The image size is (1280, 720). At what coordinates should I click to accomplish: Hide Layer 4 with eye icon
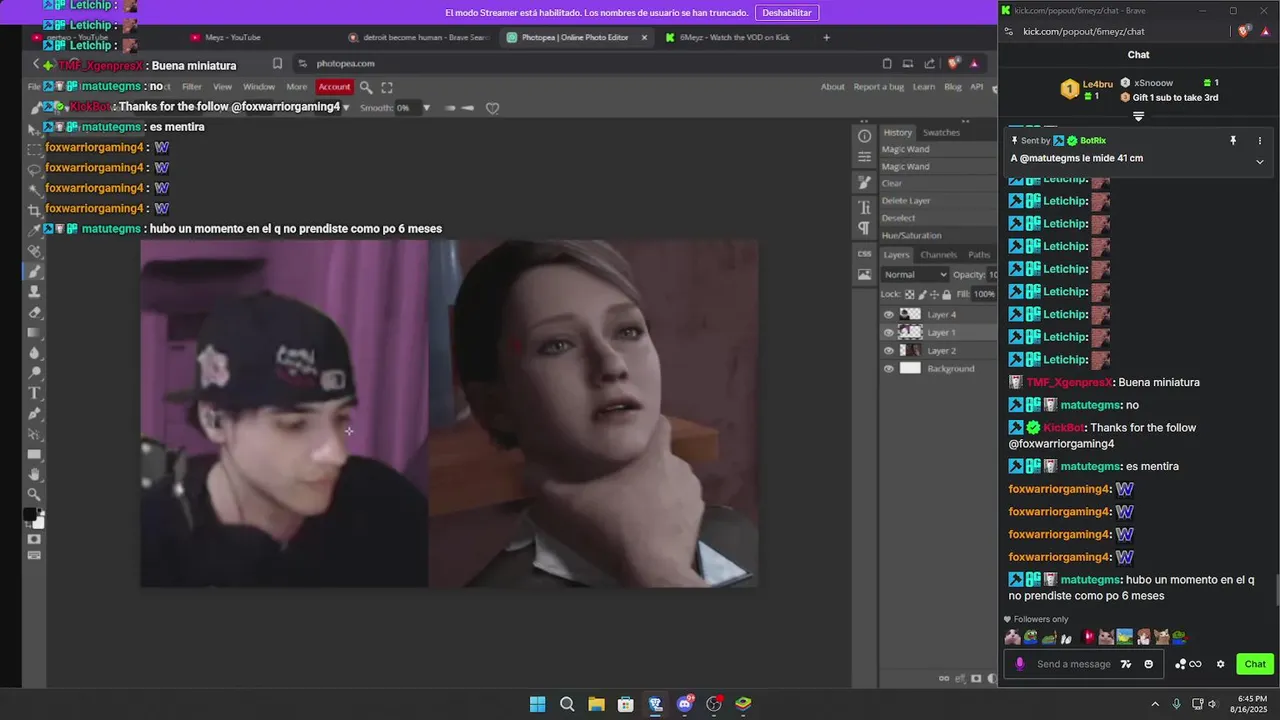point(888,314)
